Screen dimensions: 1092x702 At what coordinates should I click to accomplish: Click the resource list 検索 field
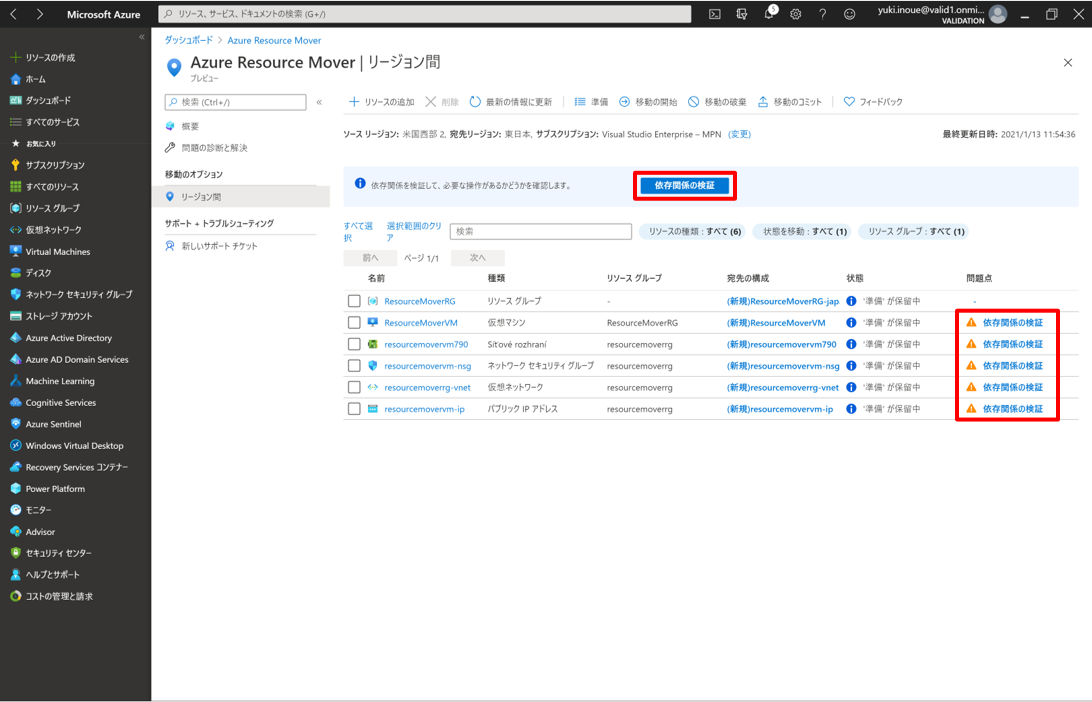pyautogui.click(x=540, y=231)
